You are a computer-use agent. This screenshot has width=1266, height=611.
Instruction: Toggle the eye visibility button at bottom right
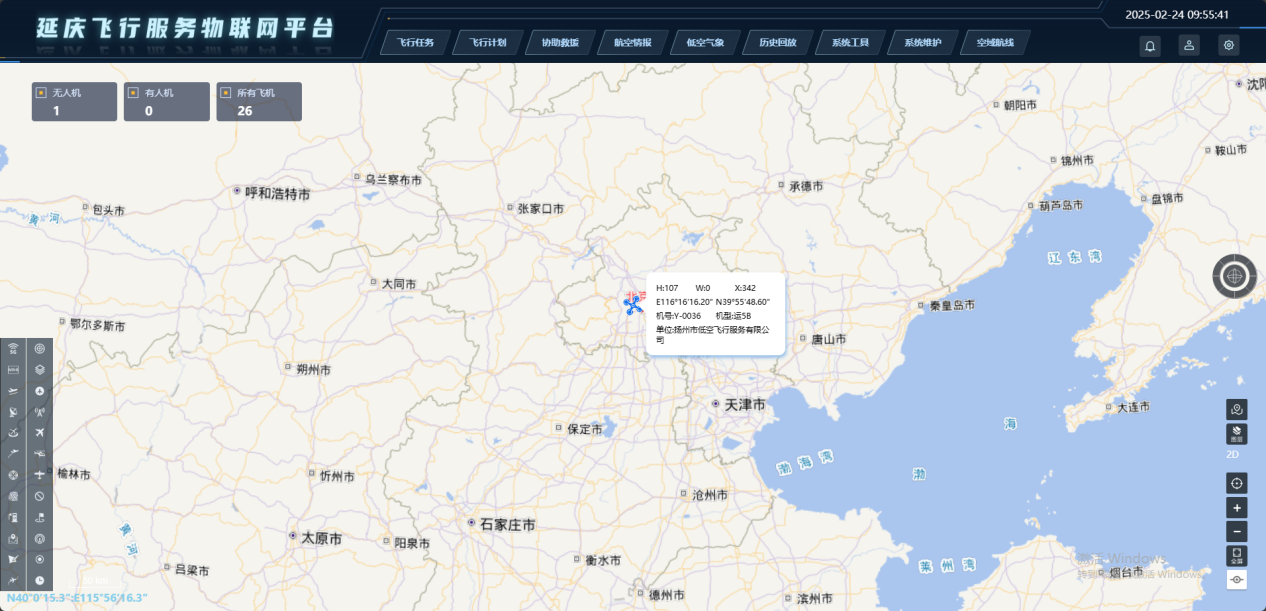[x=1237, y=580]
